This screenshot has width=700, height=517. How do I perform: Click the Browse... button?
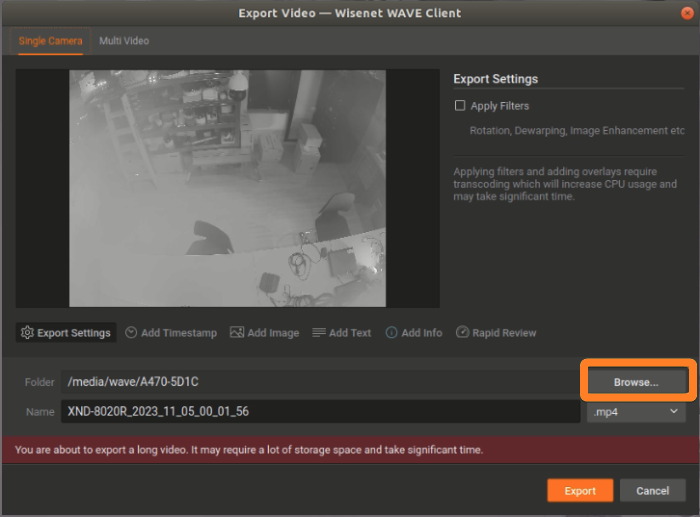(636, 382)
